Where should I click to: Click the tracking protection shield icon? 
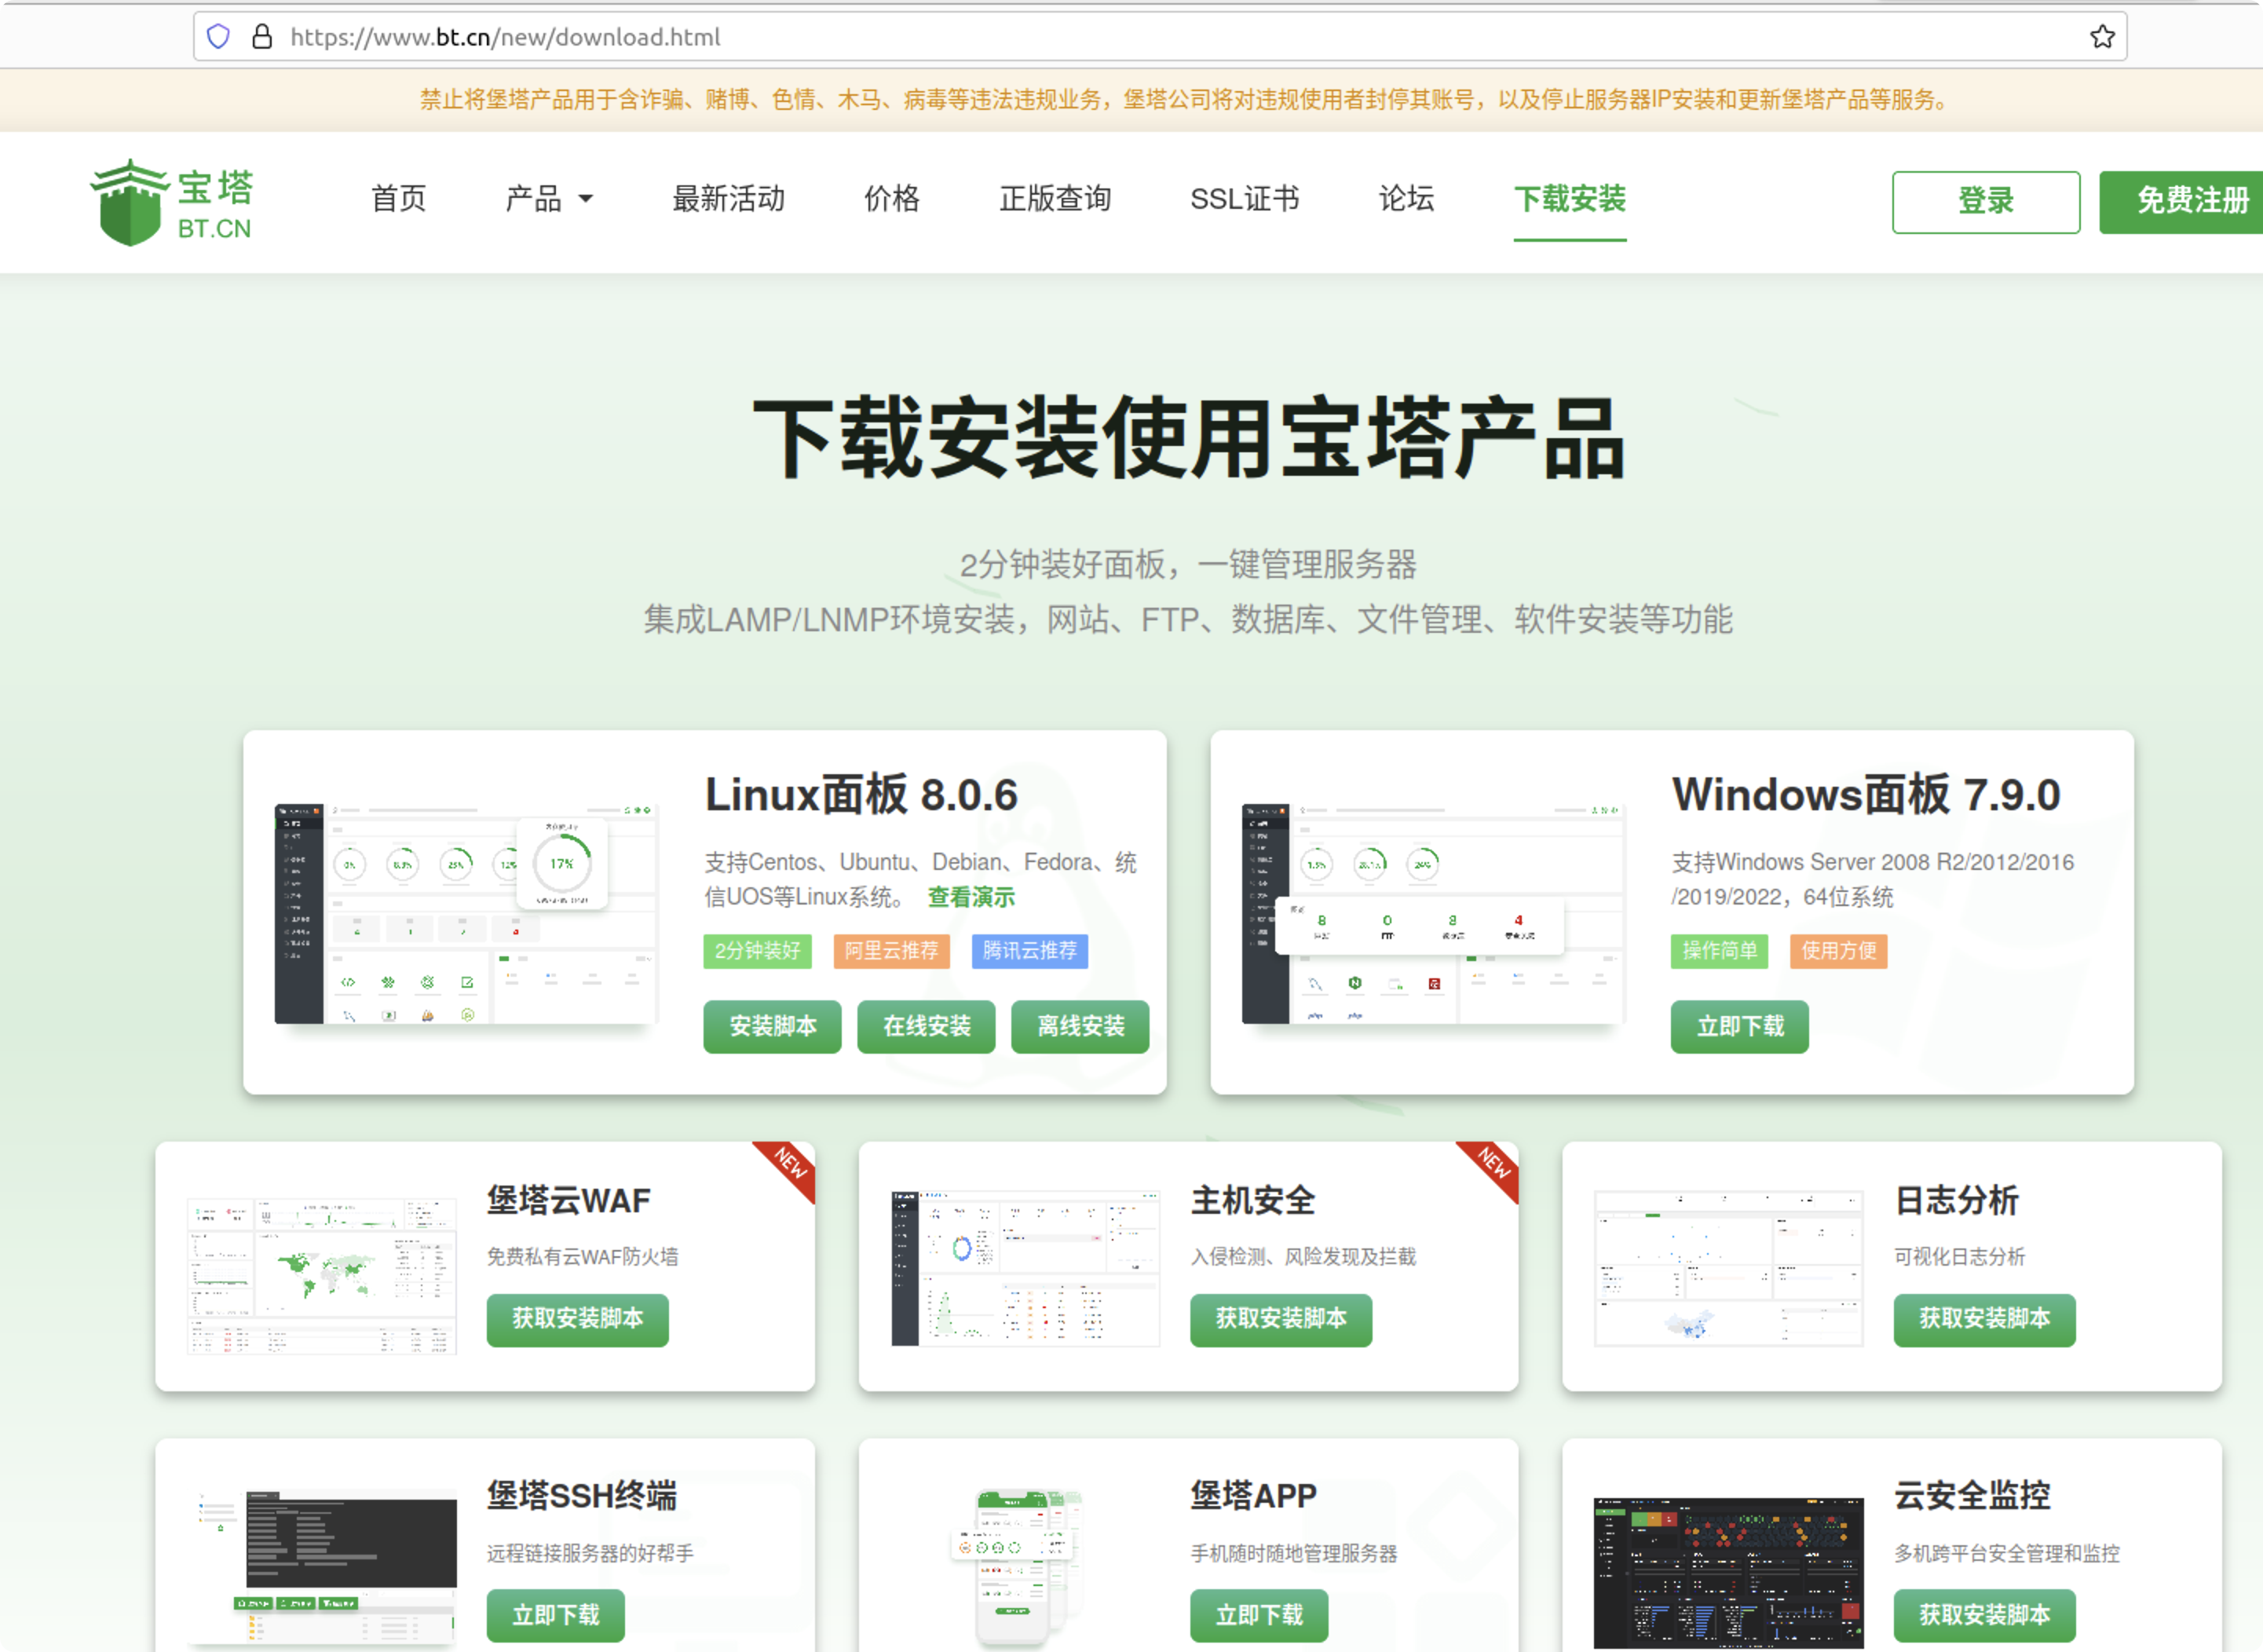pos(218,37)
